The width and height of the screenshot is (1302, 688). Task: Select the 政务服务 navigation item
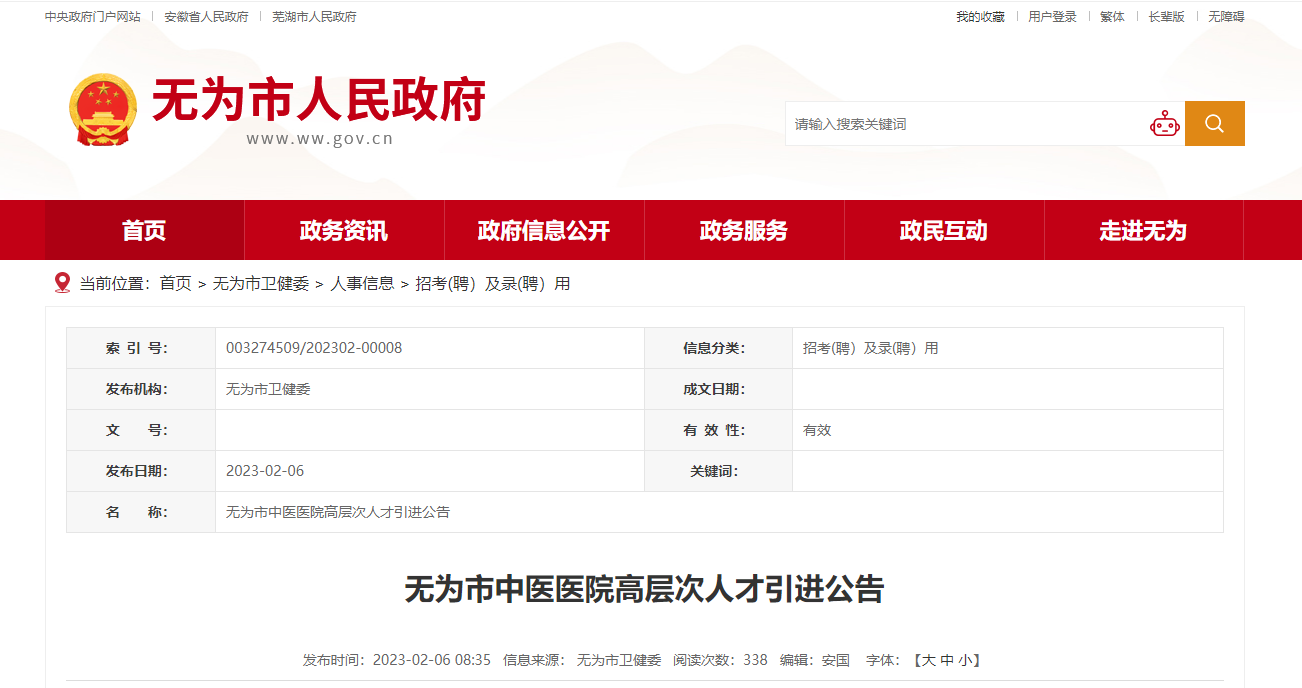(744, 231)
